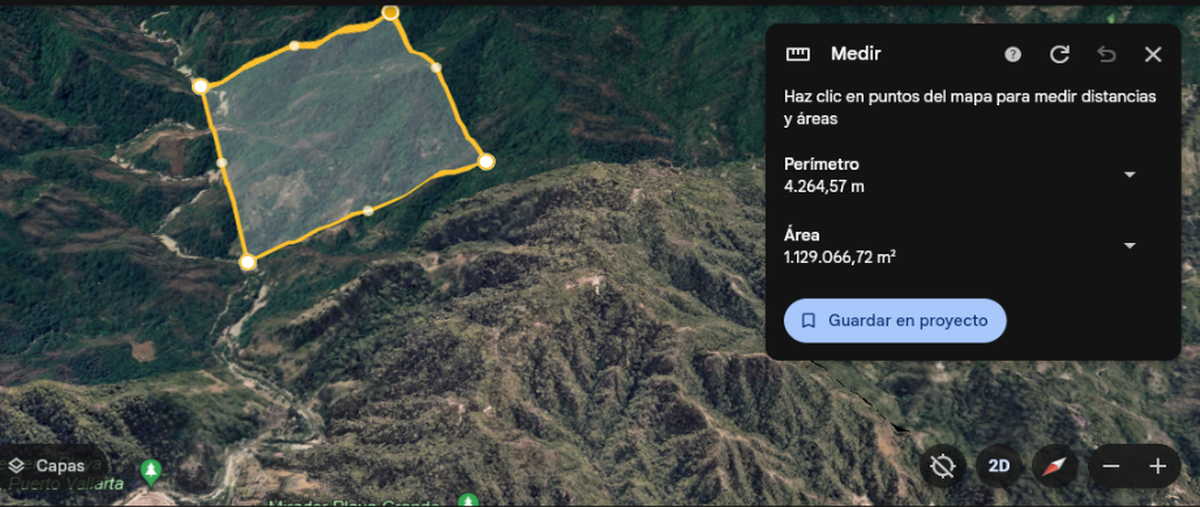Select the left polygon vertex

pos(200,87)
